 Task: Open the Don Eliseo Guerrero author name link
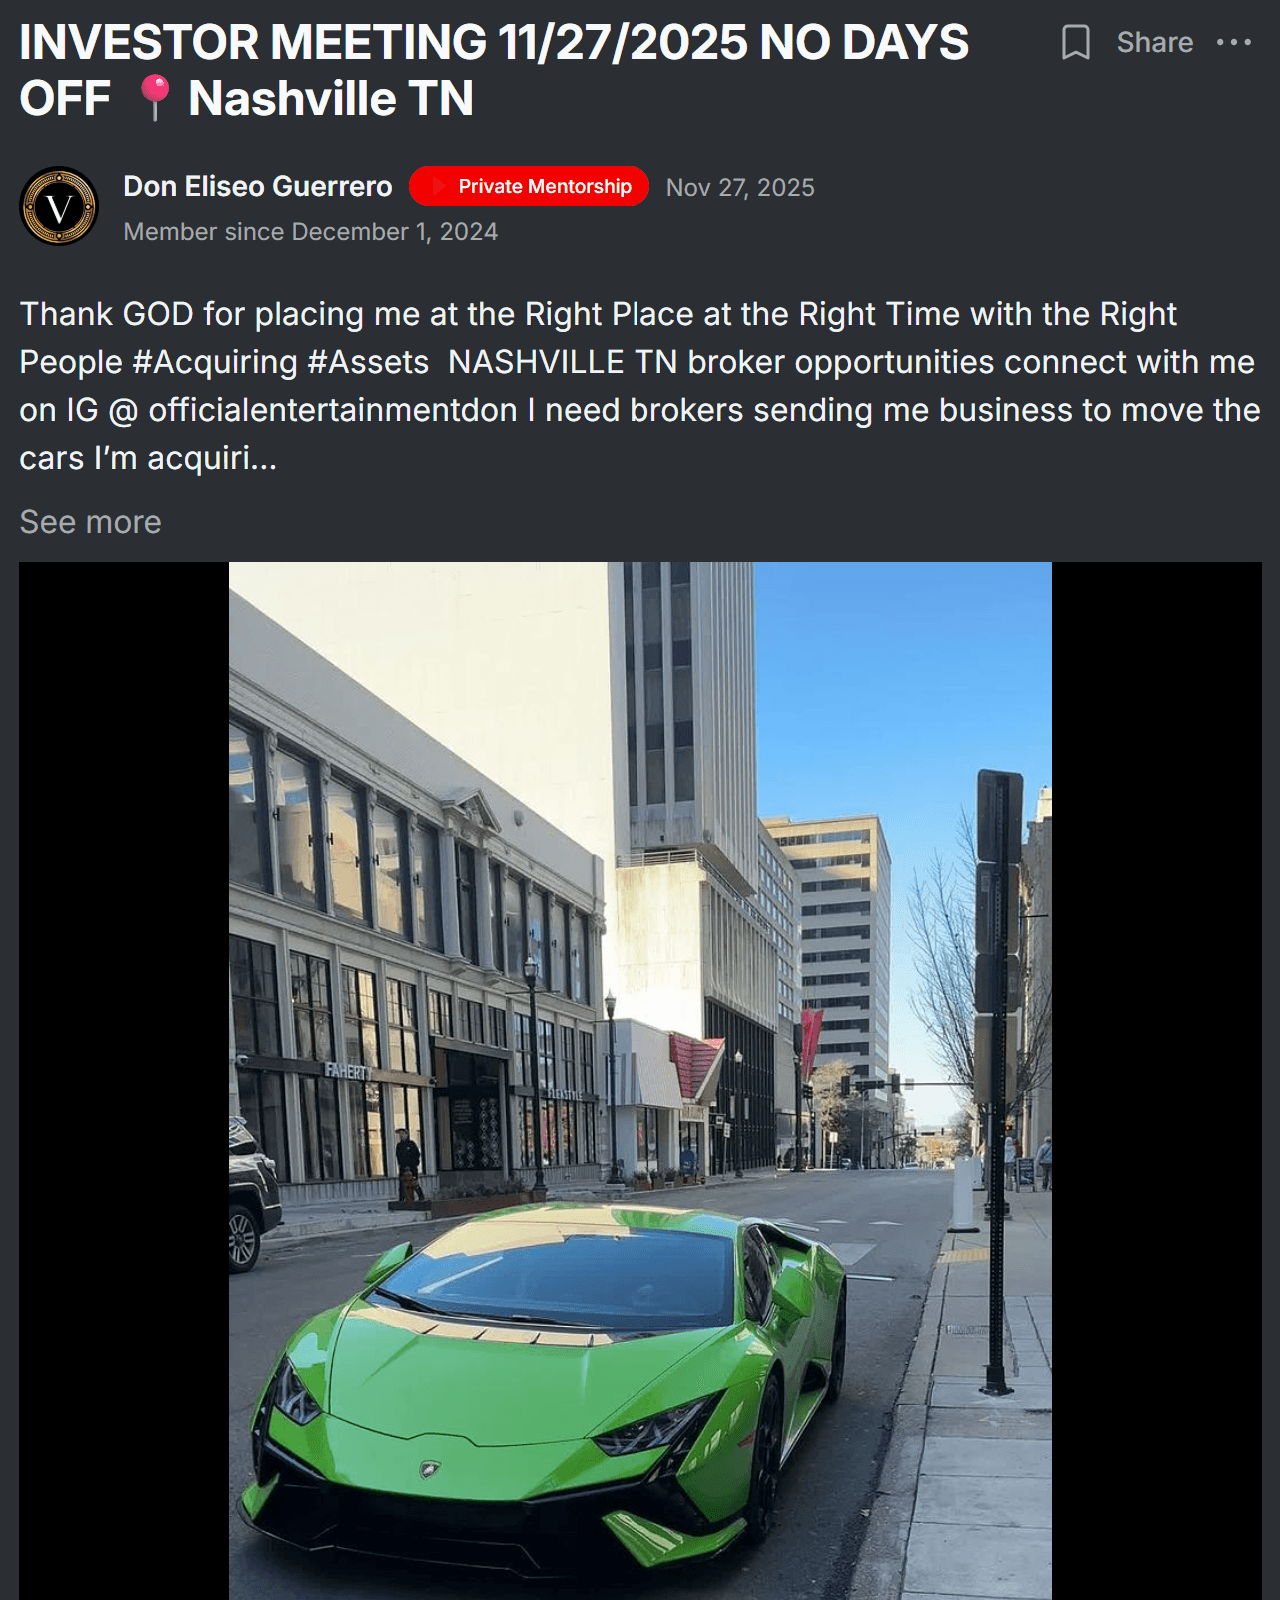tap(258, 187)
